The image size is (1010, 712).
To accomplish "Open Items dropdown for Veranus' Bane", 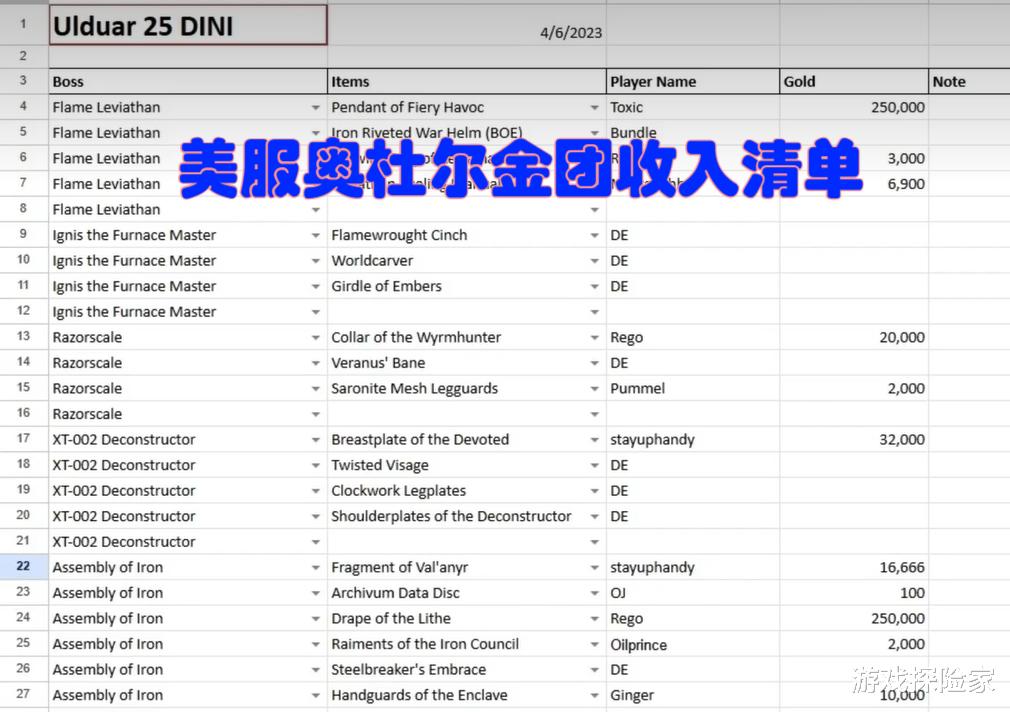I will tap(595, 363).
